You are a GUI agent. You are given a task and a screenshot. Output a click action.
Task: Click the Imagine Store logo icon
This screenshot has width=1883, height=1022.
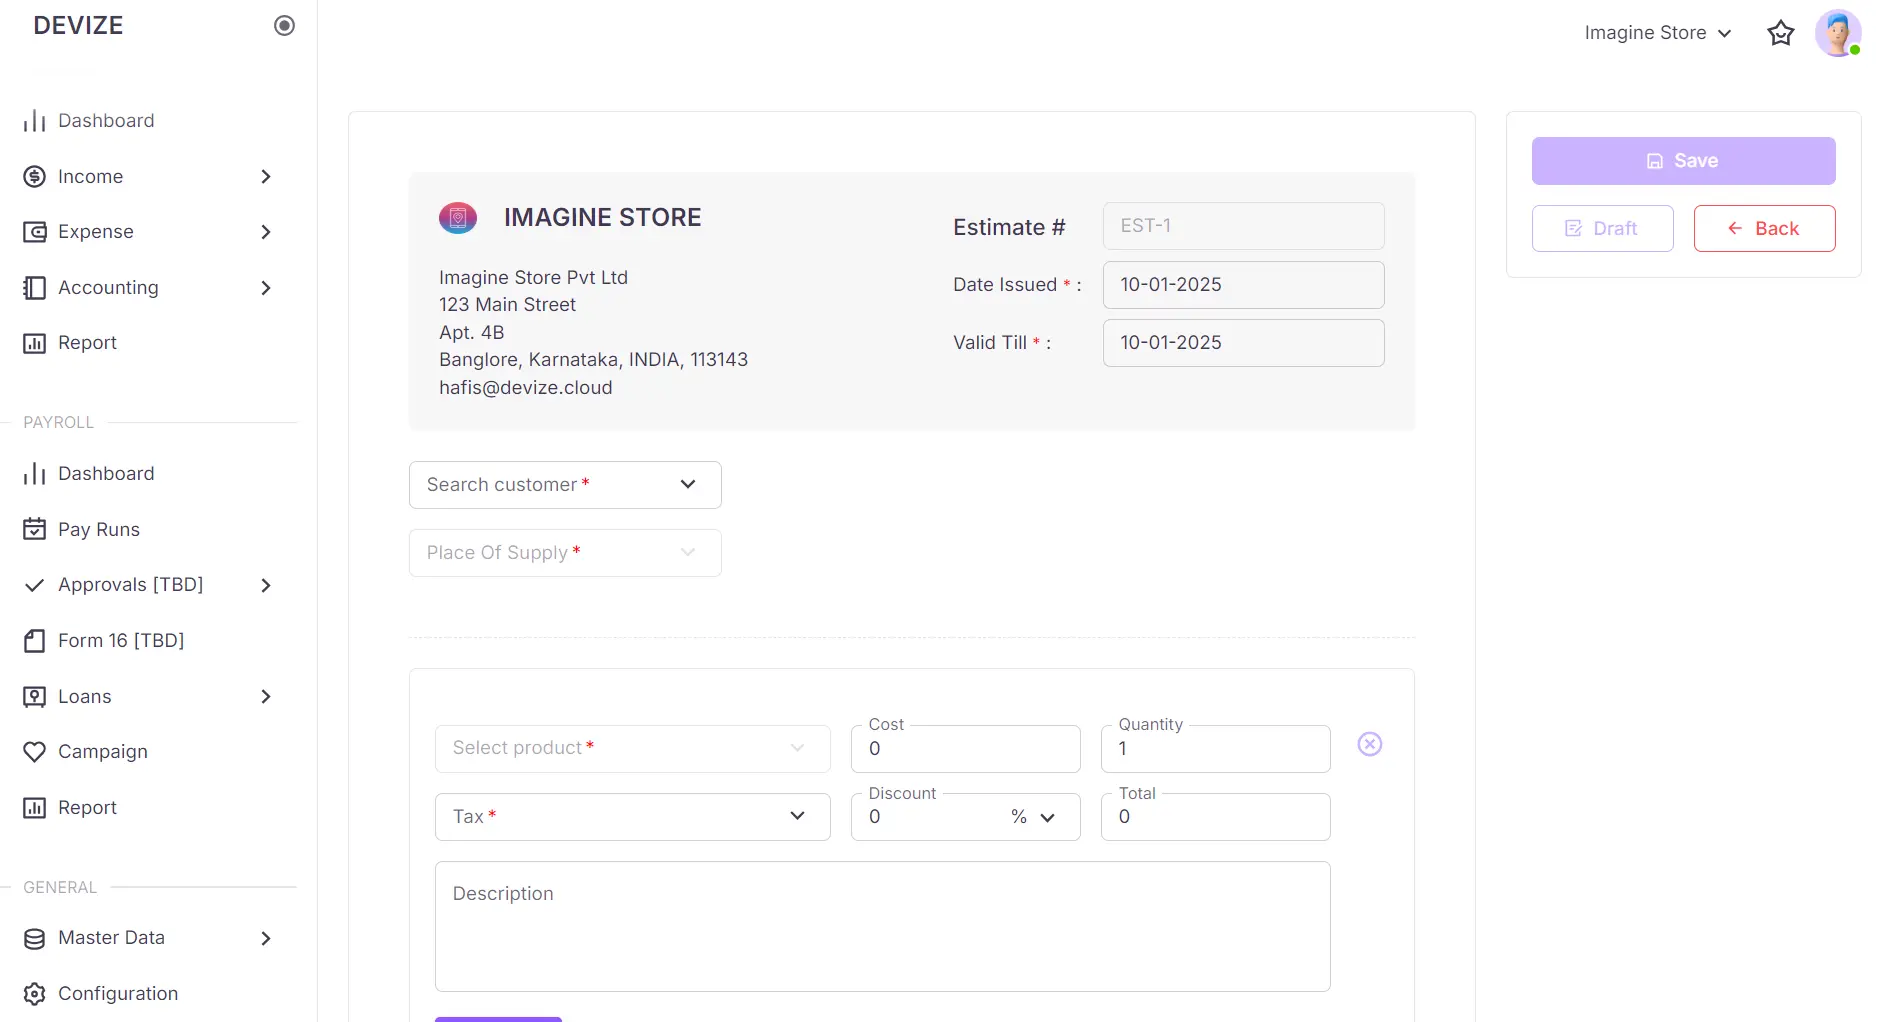458,217
